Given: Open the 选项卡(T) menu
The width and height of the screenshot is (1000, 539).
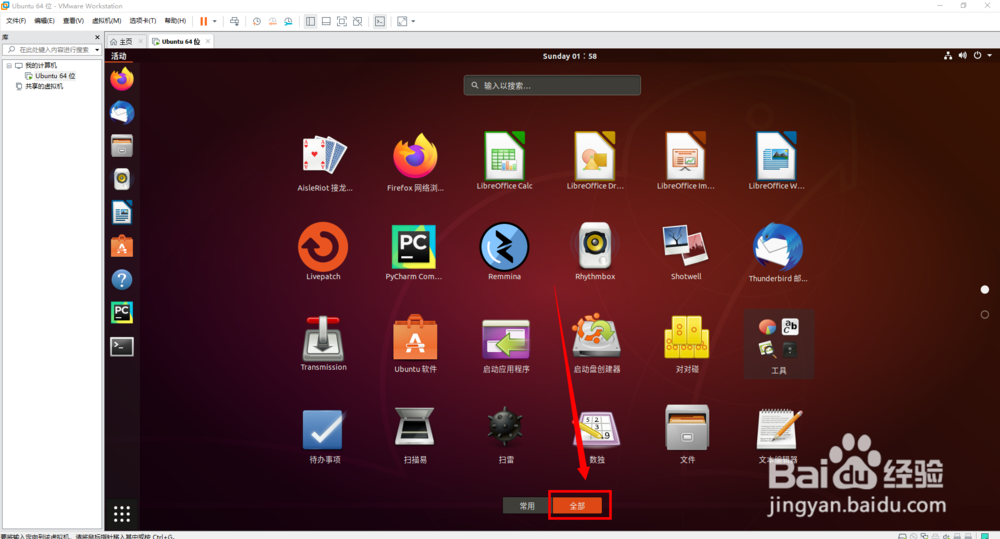Looking at the screenshot, I should 142,21.
